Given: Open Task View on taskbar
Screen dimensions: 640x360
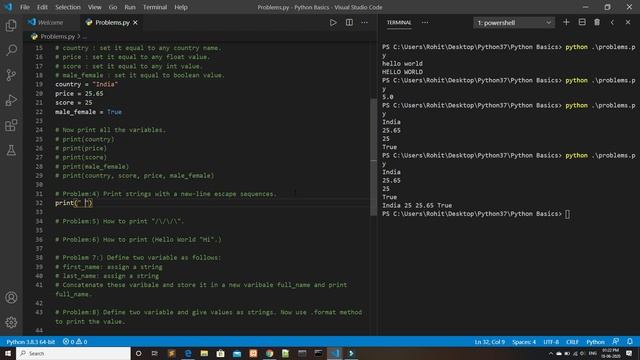Looking at the screenshot, I should [x=155, y=353].
